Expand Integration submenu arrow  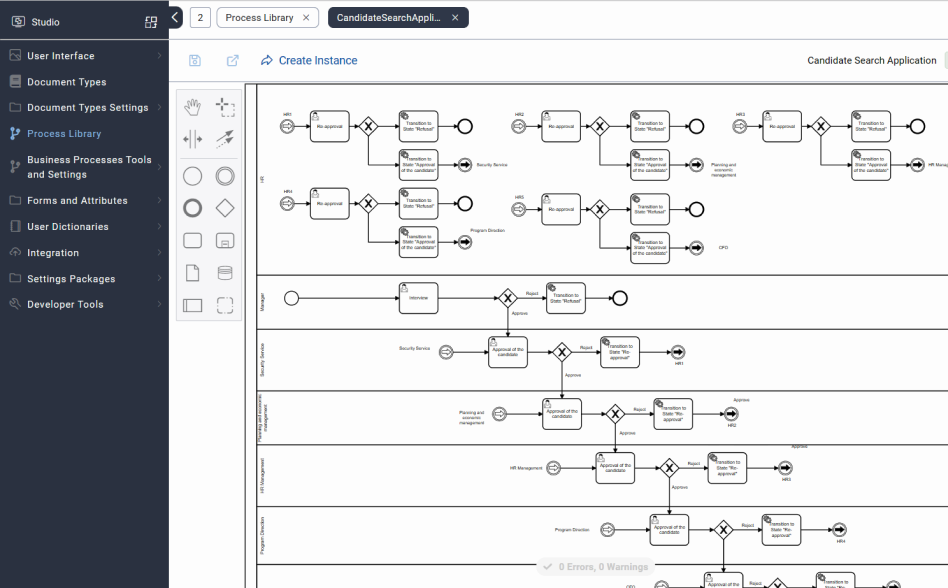point(159,252)
